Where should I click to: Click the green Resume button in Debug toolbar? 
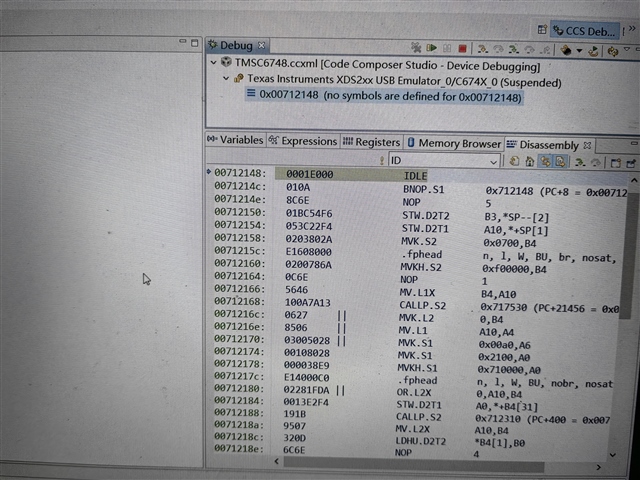(431, 48)
